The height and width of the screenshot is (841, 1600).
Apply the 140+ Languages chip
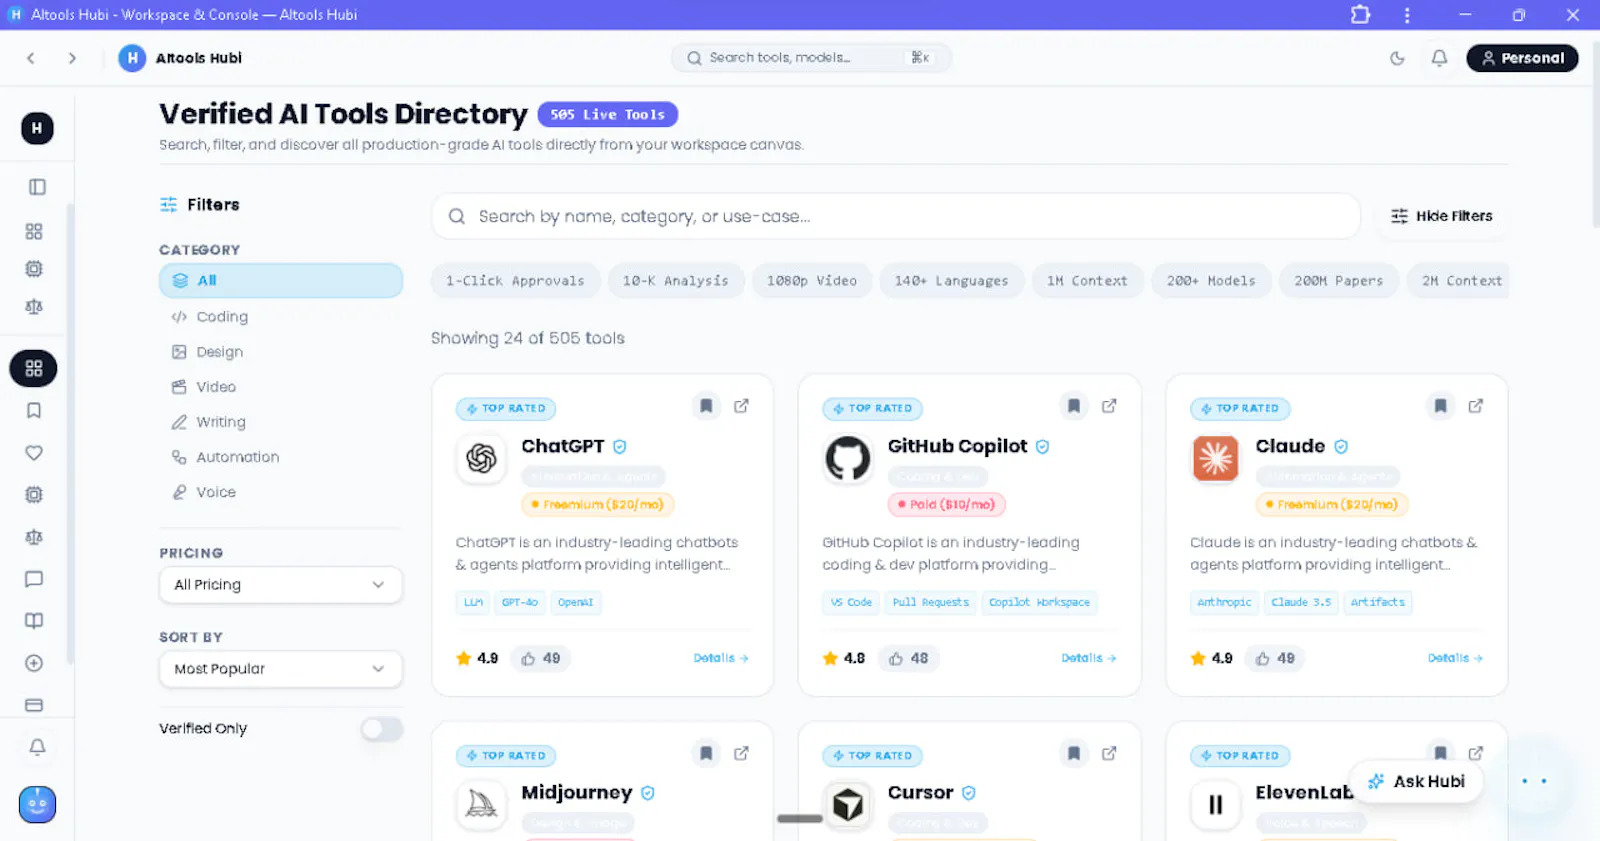click(x=951, y=281)
